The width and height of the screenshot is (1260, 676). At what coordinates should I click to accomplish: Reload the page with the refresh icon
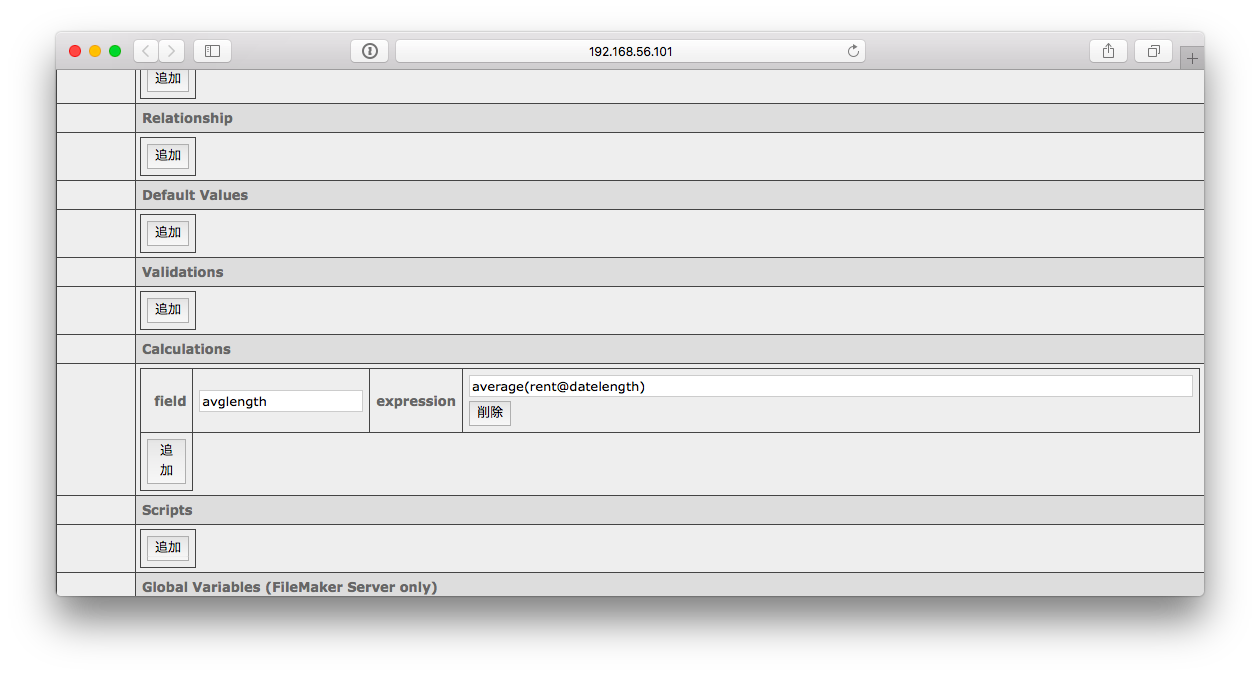(853, 51)
